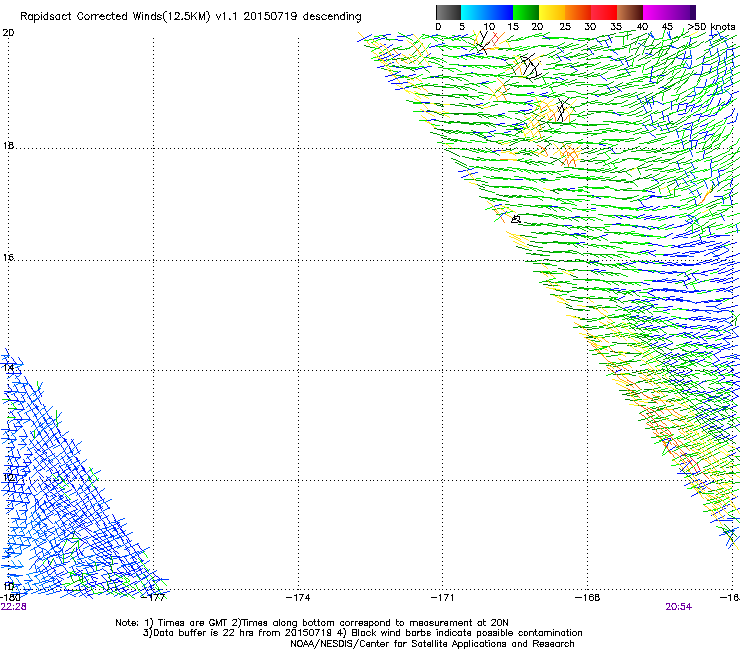Viewport: 740px width, 650px height.
Task: Click the 'Data buffer is 22 hrs' note
Action: (362, 633)
